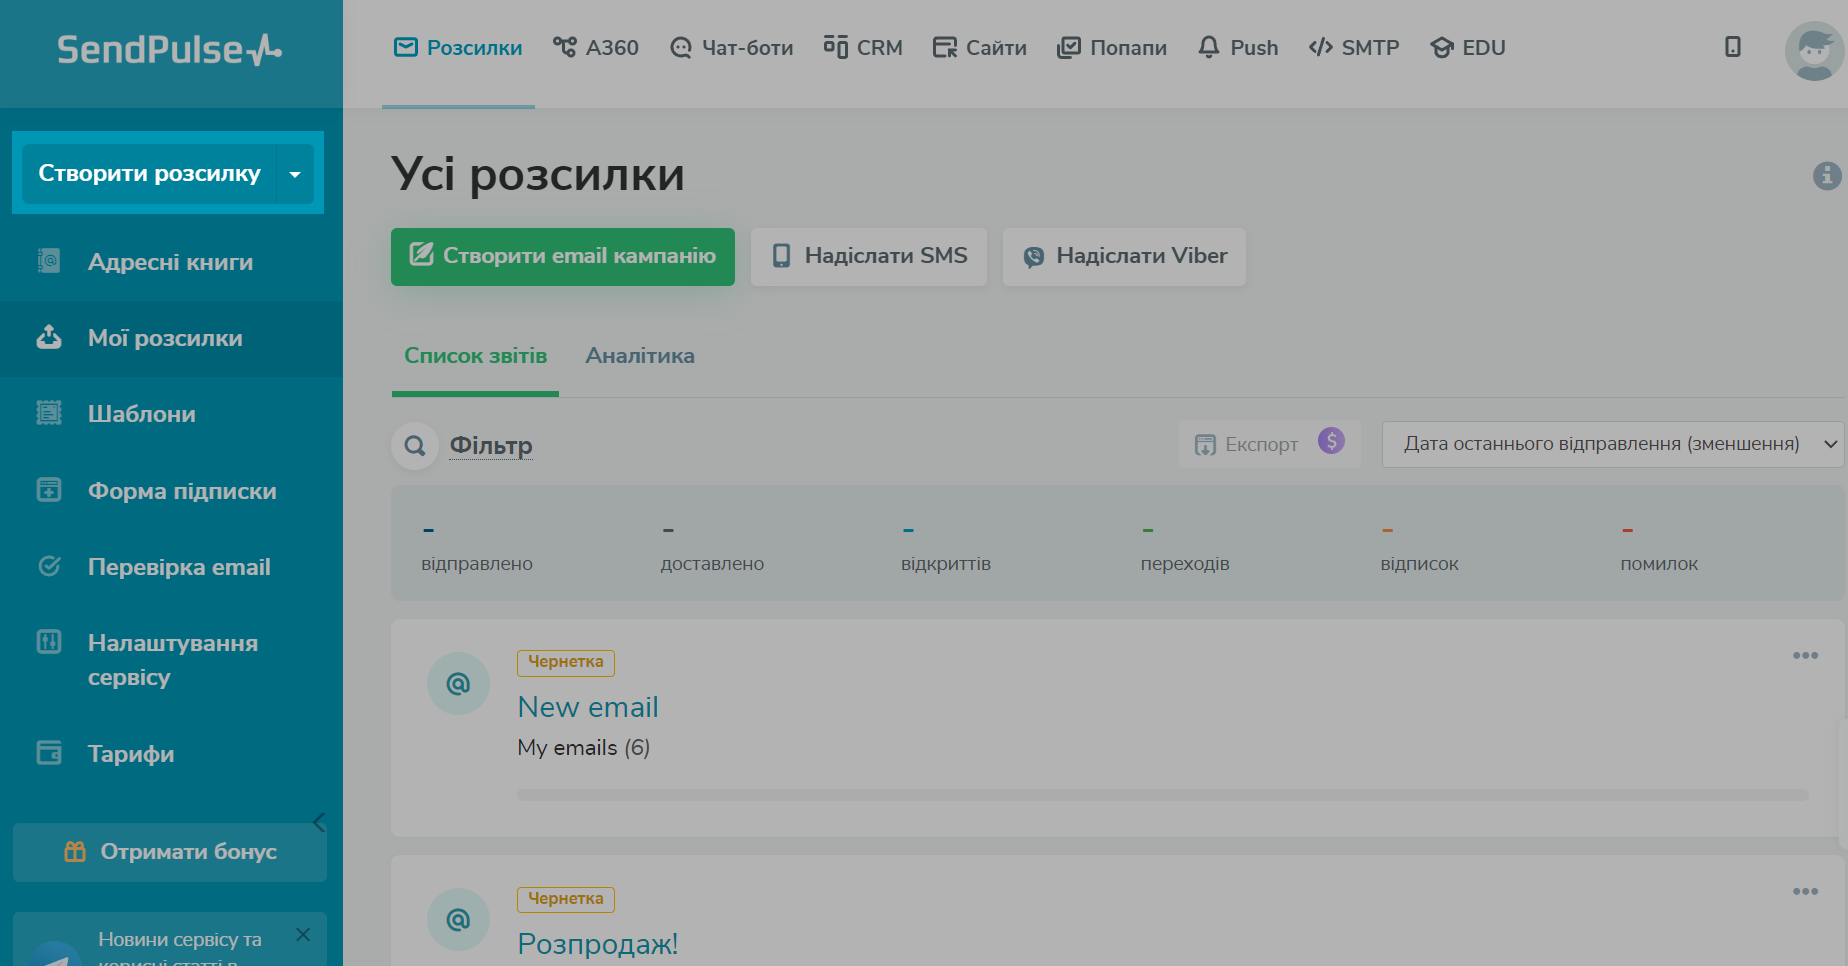Click the New email progress bar
1848x966 pixels.
(x=1162, y=795)
